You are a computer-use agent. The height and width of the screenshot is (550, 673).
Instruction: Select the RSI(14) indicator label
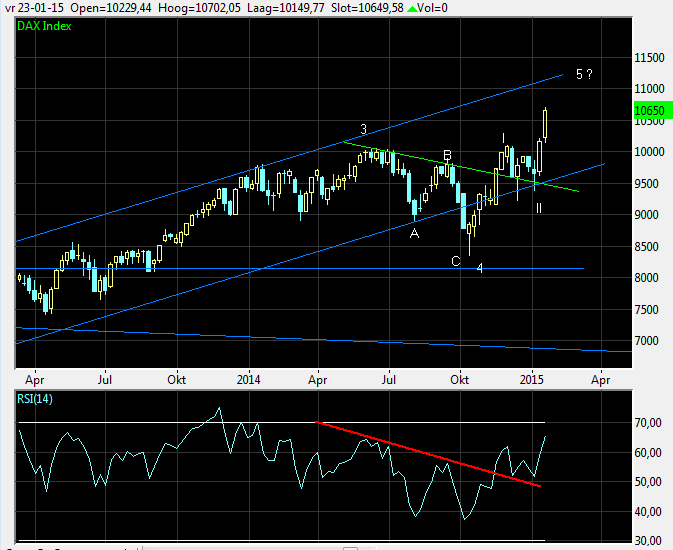click(x=37, y=400)
